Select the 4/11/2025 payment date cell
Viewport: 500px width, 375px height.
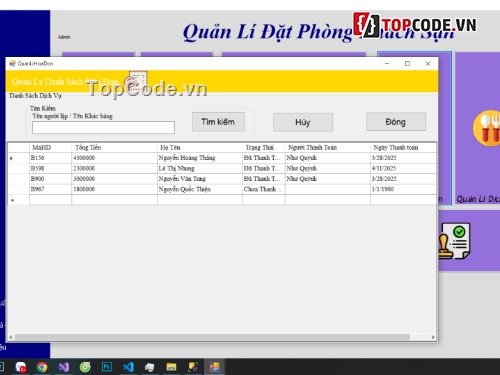pos(403,168)
